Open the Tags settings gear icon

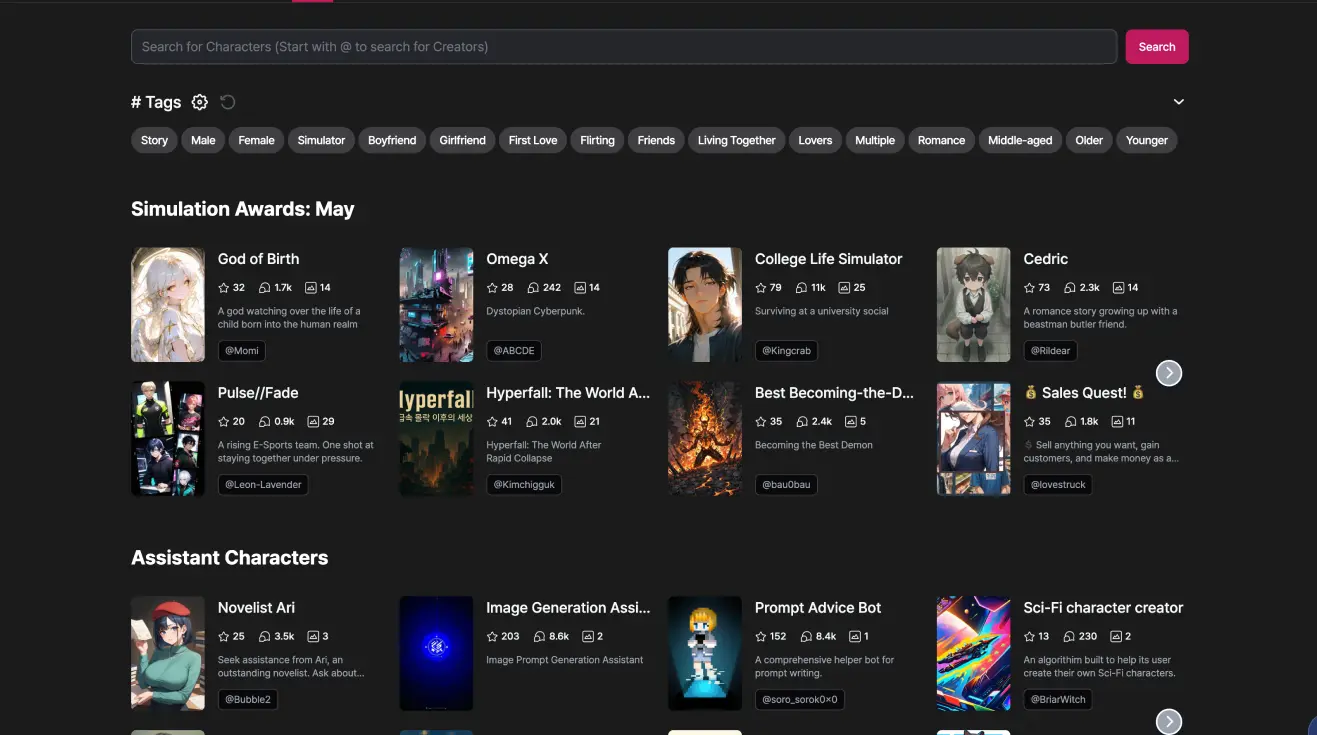199,102
